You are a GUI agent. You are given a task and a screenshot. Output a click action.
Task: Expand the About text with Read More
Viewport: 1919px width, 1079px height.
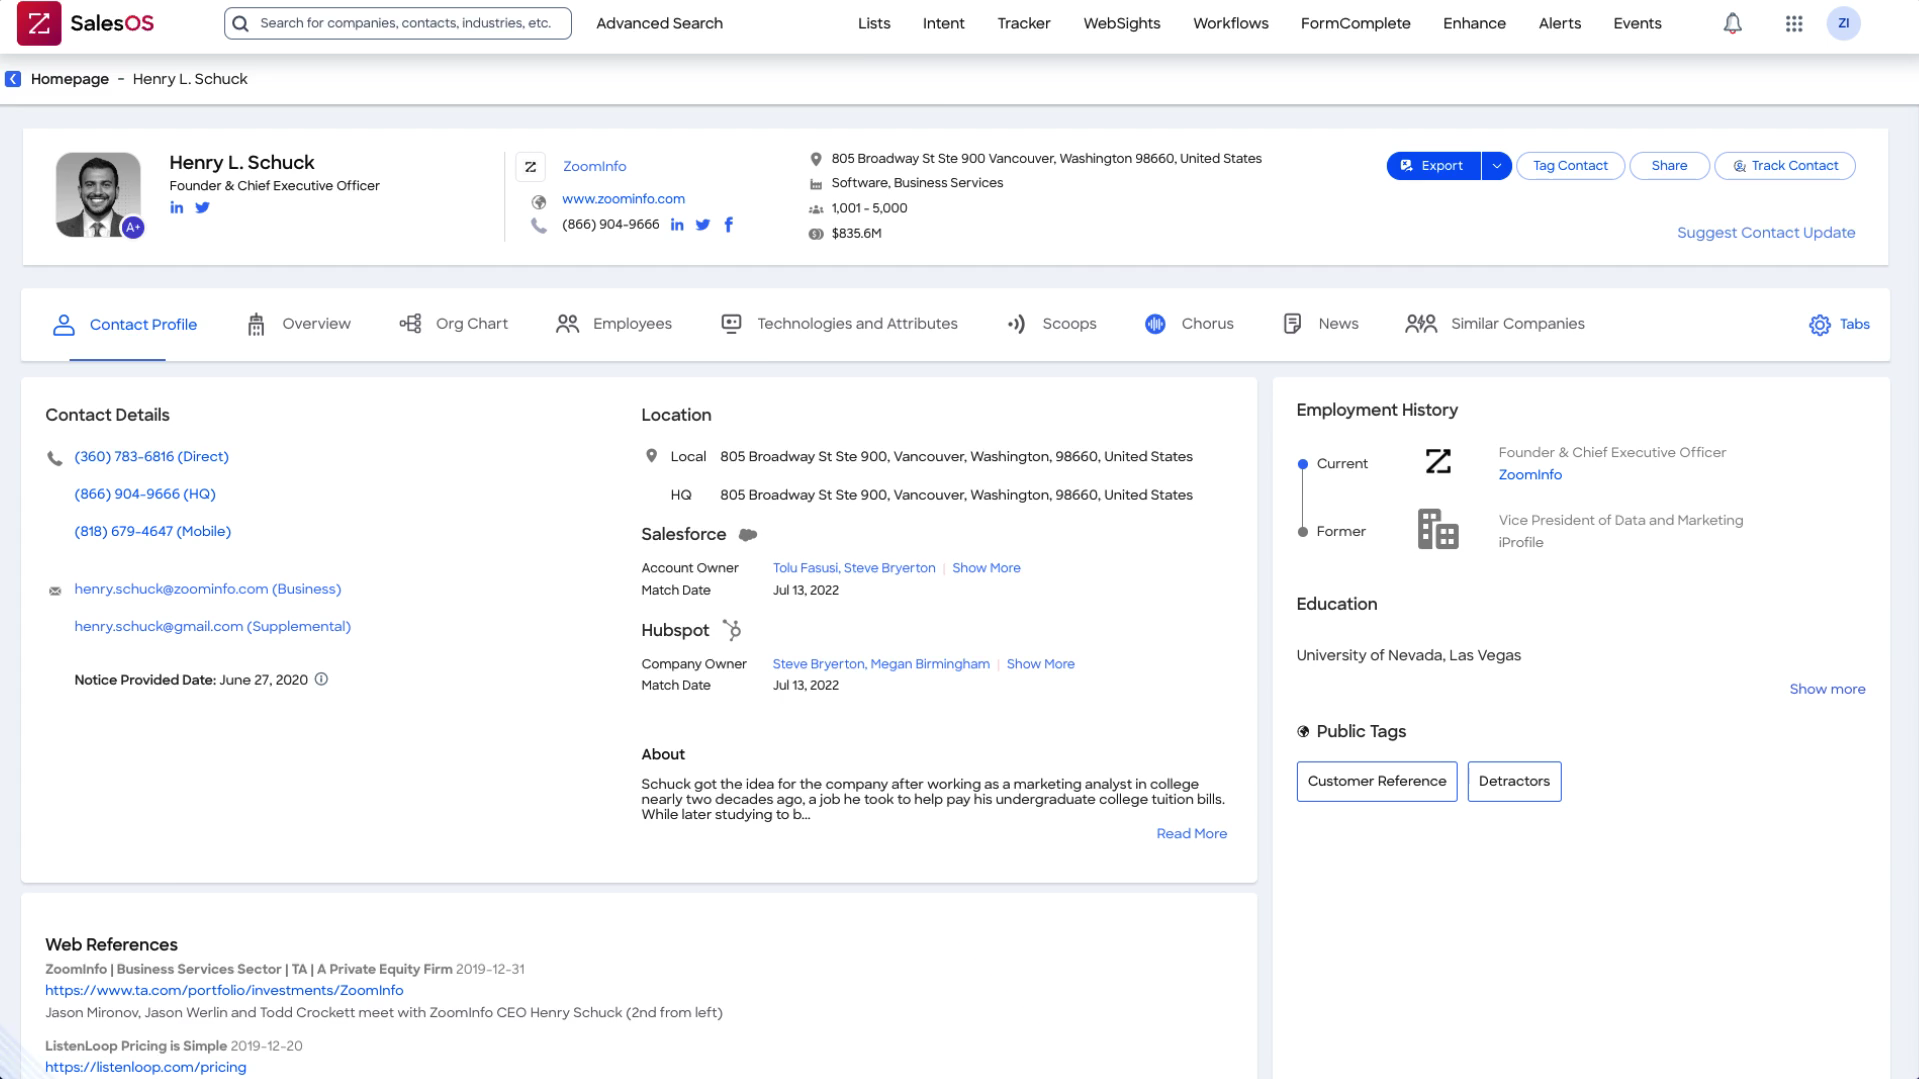(1191, 834)
